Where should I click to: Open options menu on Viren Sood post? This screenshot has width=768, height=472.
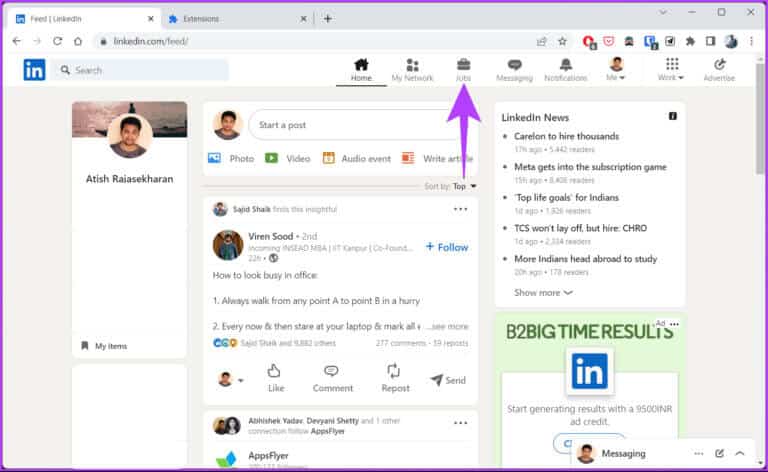(460, 209)
